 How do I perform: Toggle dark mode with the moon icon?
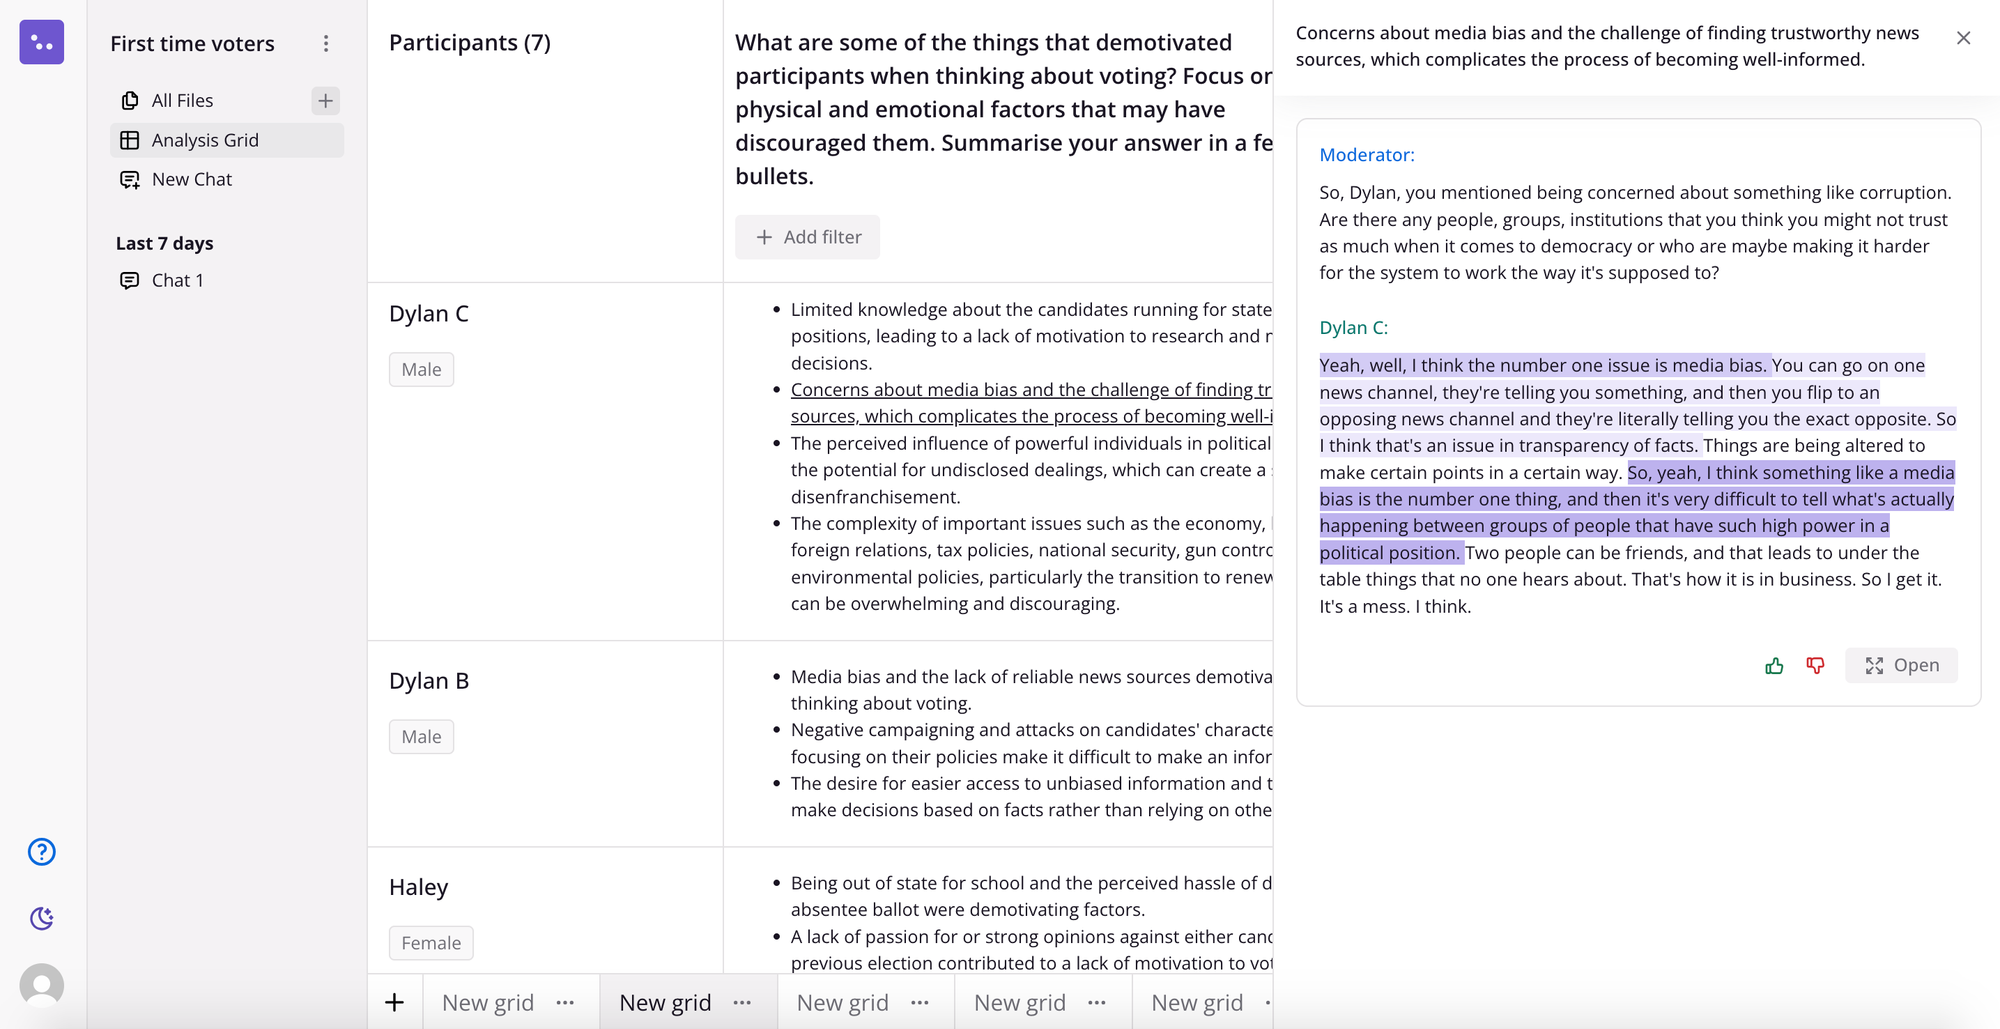click(x=42, y=918)
